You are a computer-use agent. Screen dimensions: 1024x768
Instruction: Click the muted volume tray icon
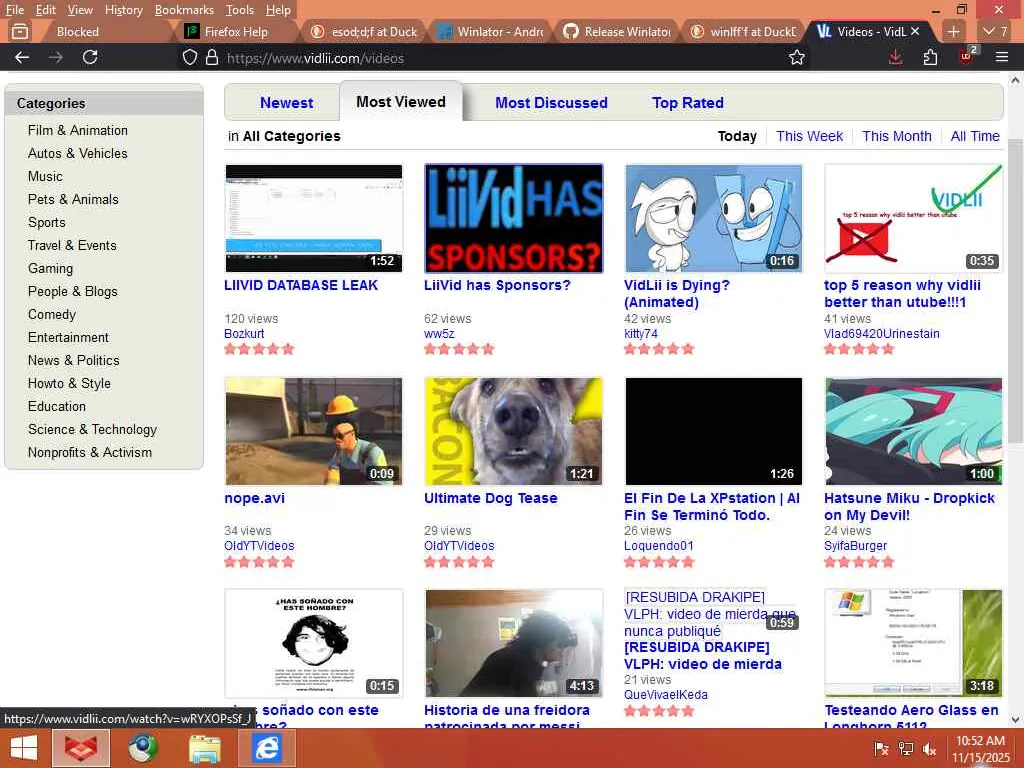929,749
